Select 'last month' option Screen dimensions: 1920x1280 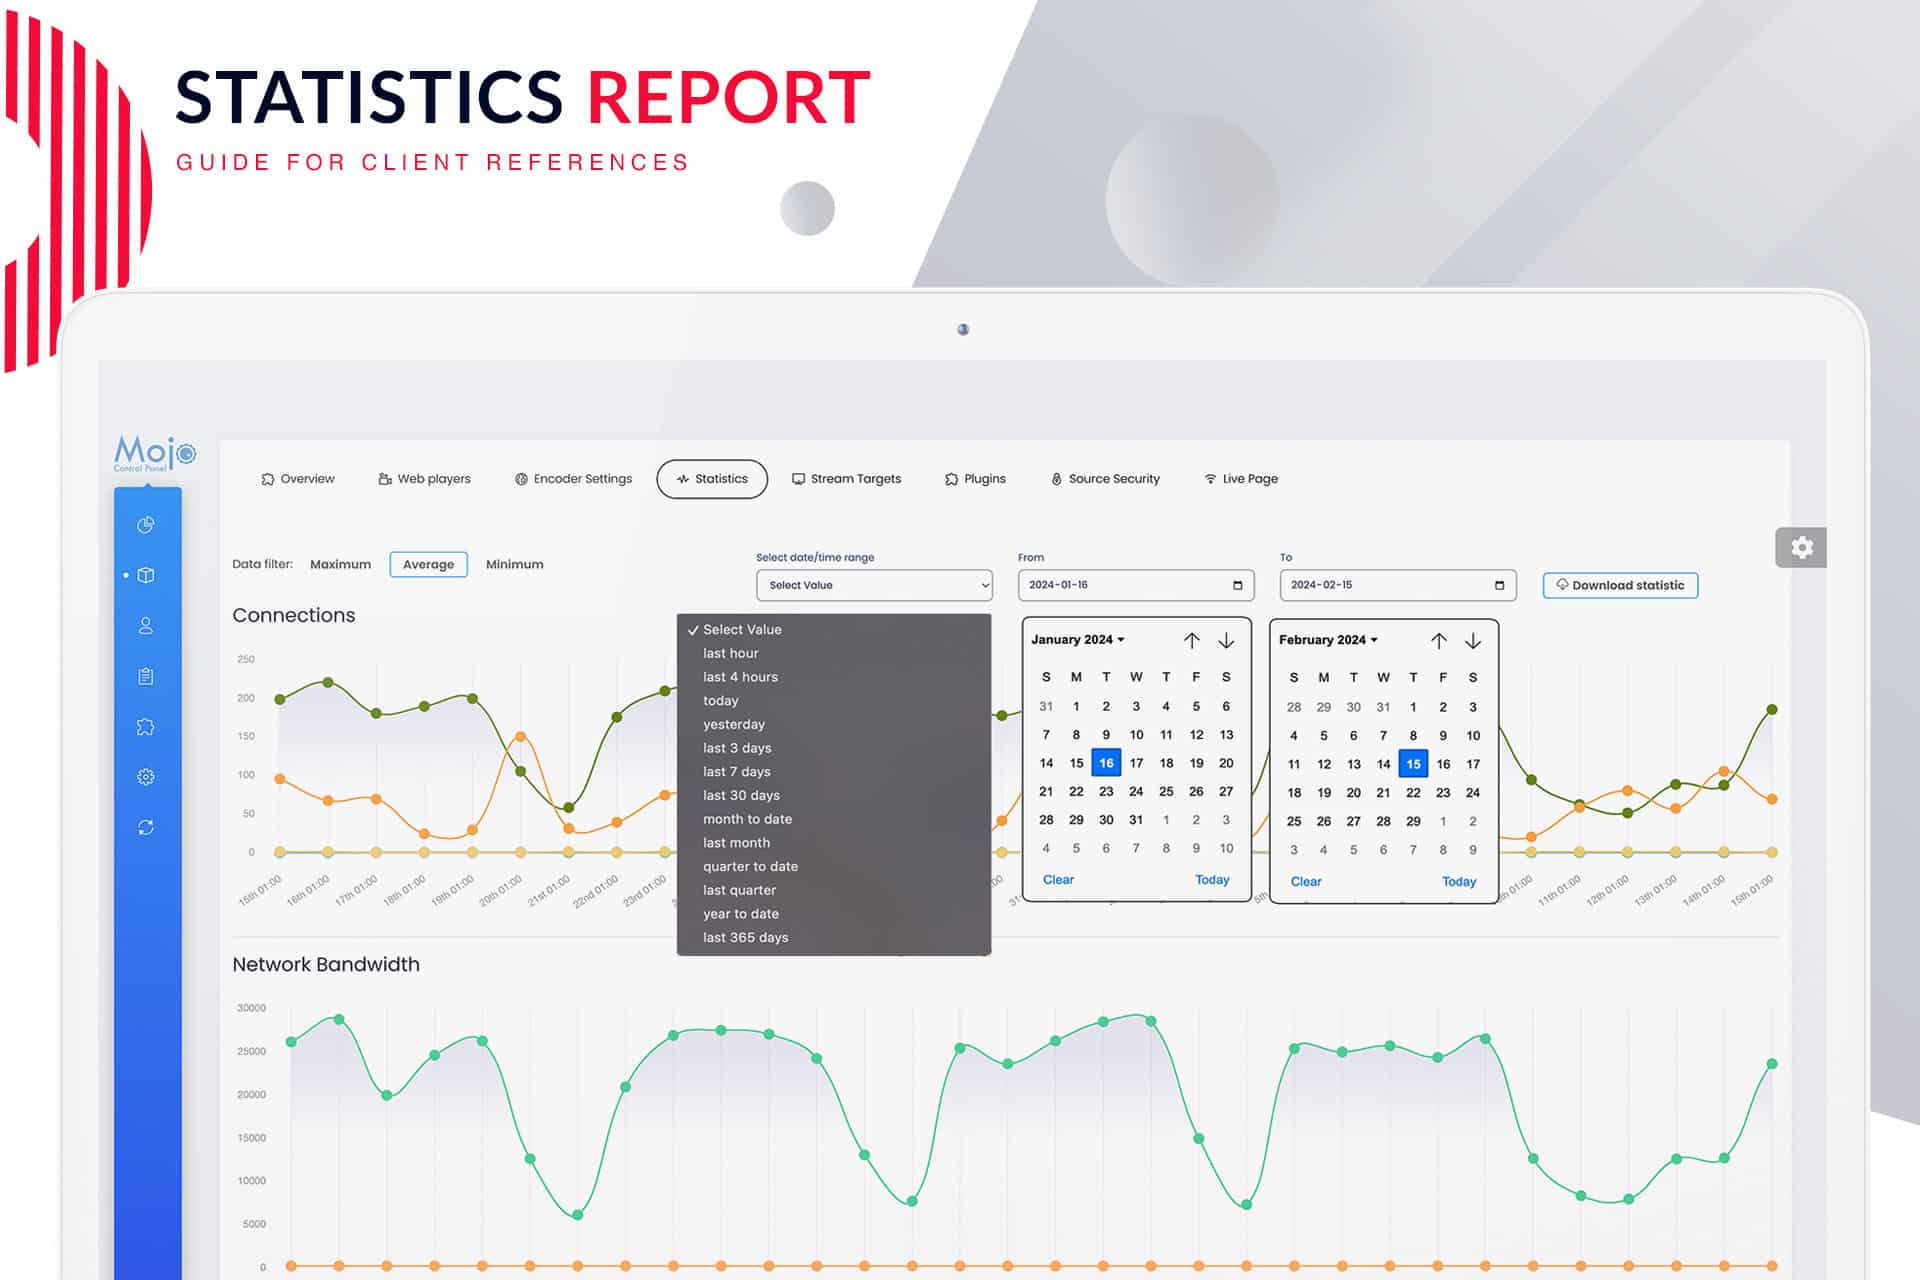point(833,843)
